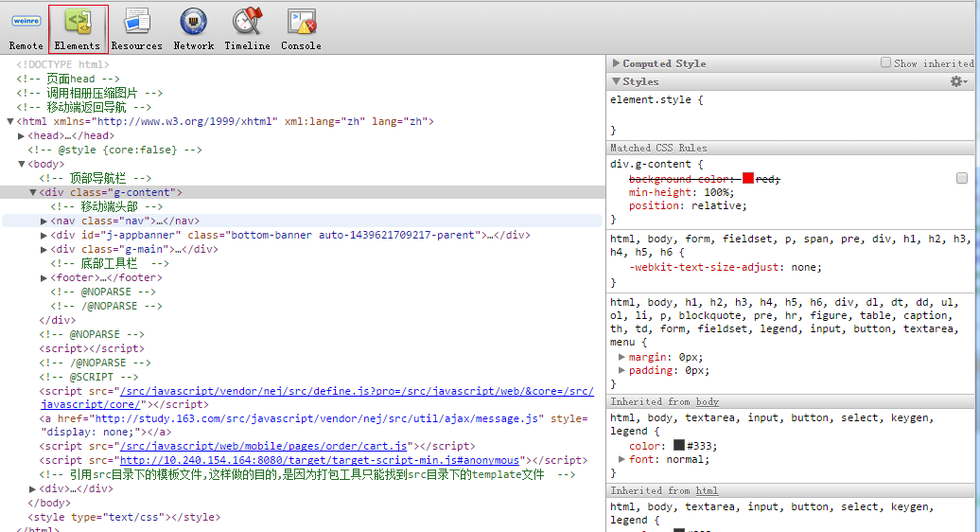
Task: Open the Remote panel
Action: (x=26, y=29)
